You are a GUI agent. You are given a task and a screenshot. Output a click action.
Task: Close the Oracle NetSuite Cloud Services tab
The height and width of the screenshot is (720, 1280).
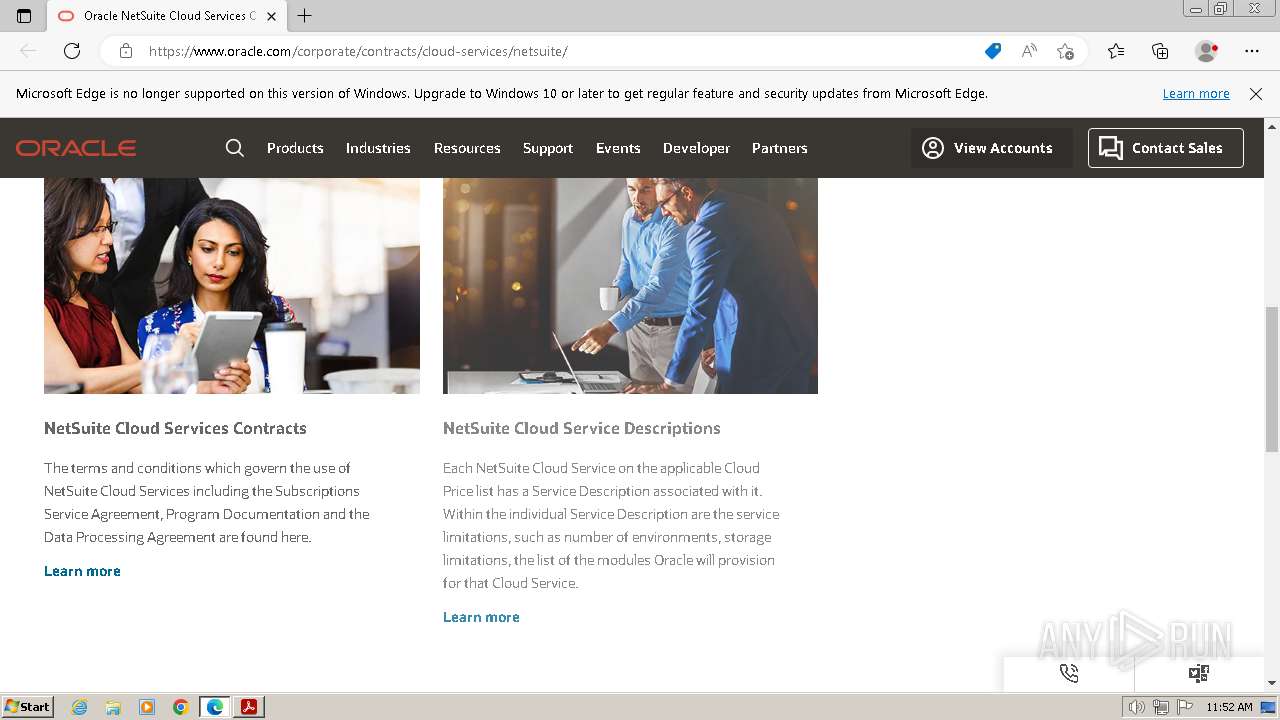[271, 16]
